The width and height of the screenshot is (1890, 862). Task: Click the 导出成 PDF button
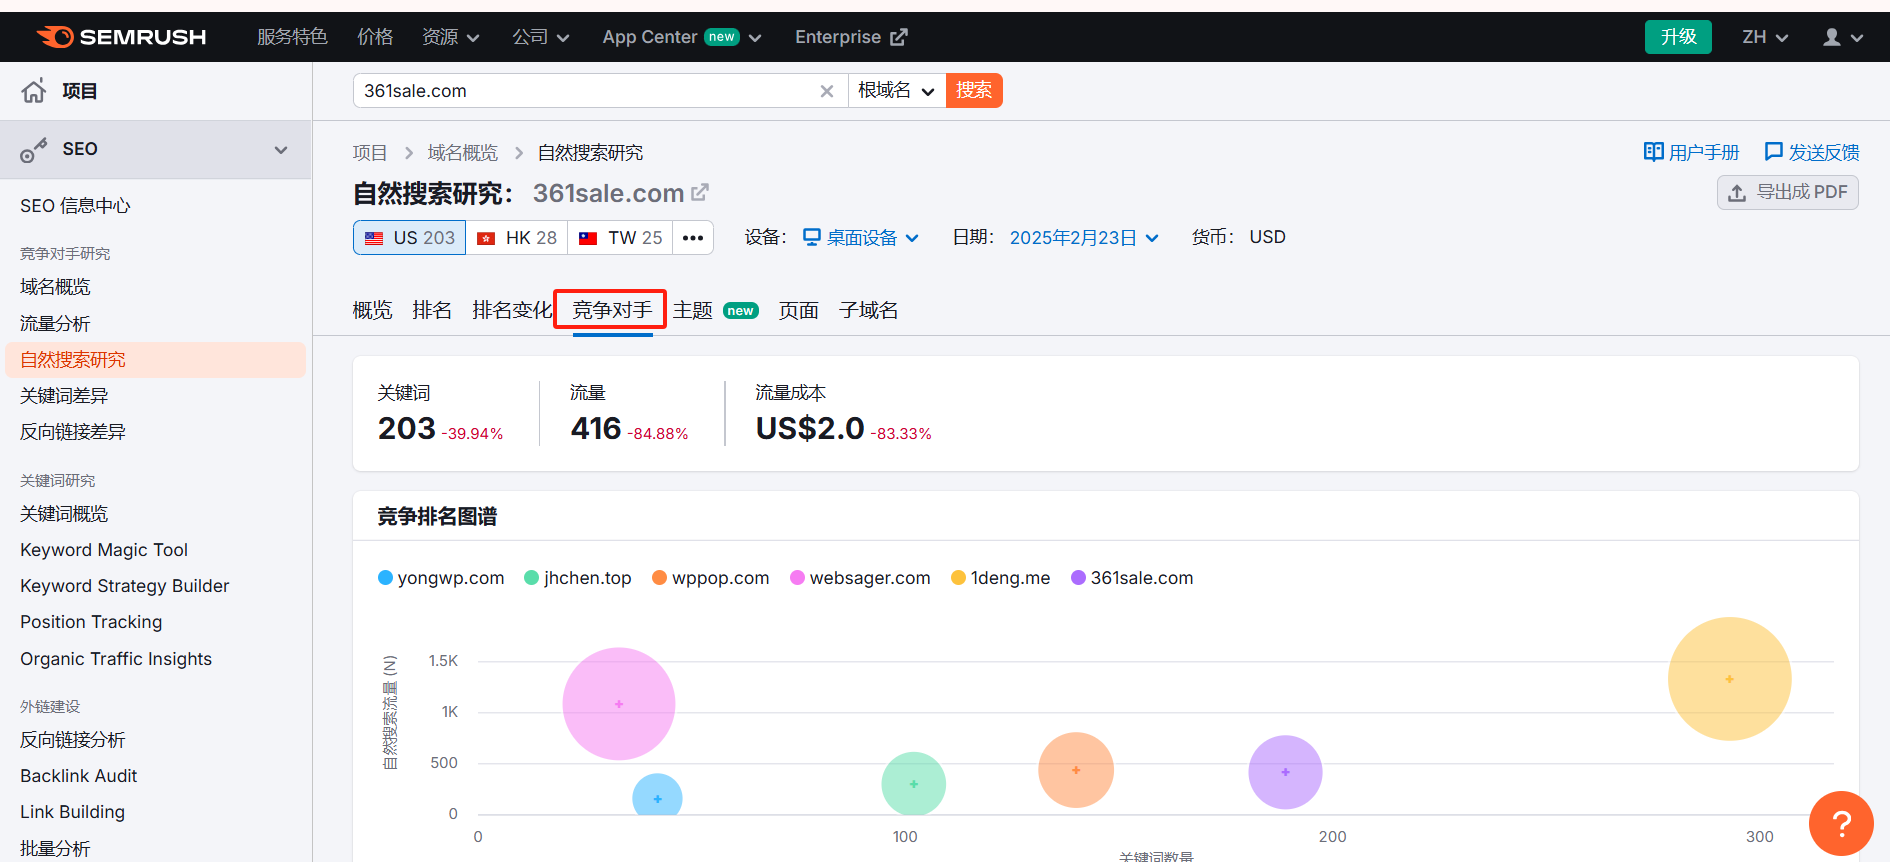[x=1788, y=193]
